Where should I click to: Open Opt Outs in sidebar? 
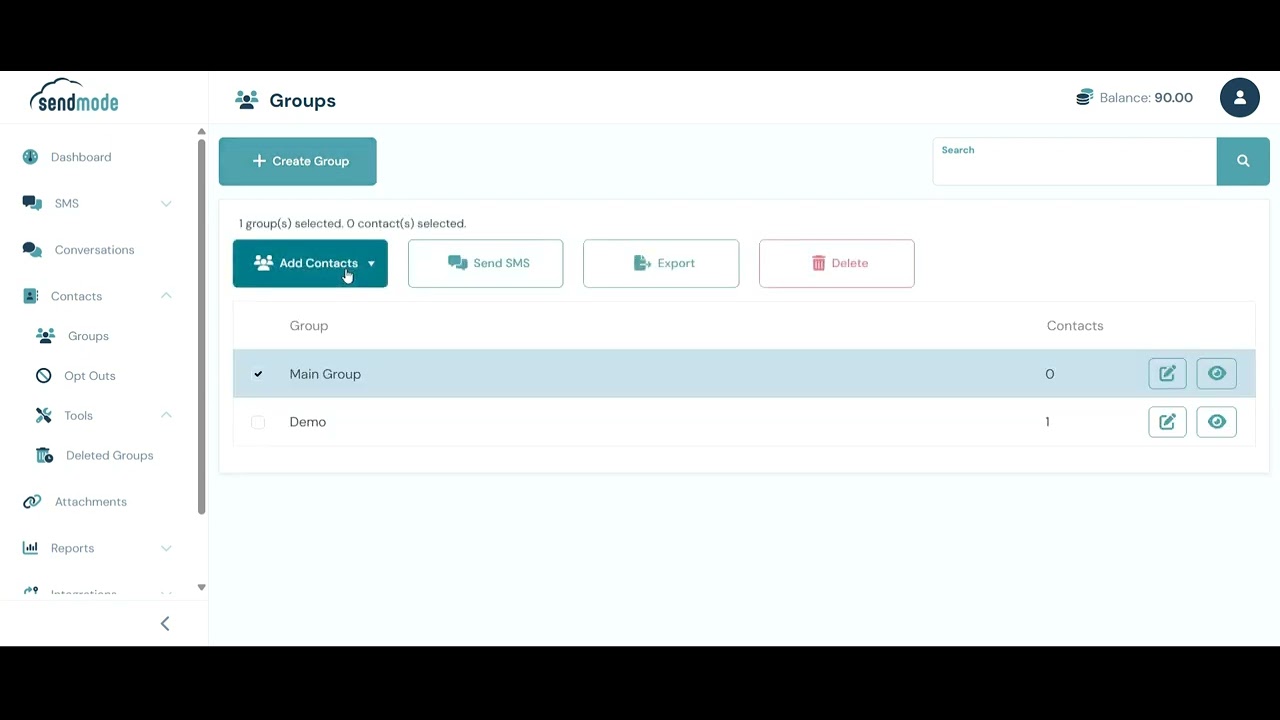click(x=90, y=376)
